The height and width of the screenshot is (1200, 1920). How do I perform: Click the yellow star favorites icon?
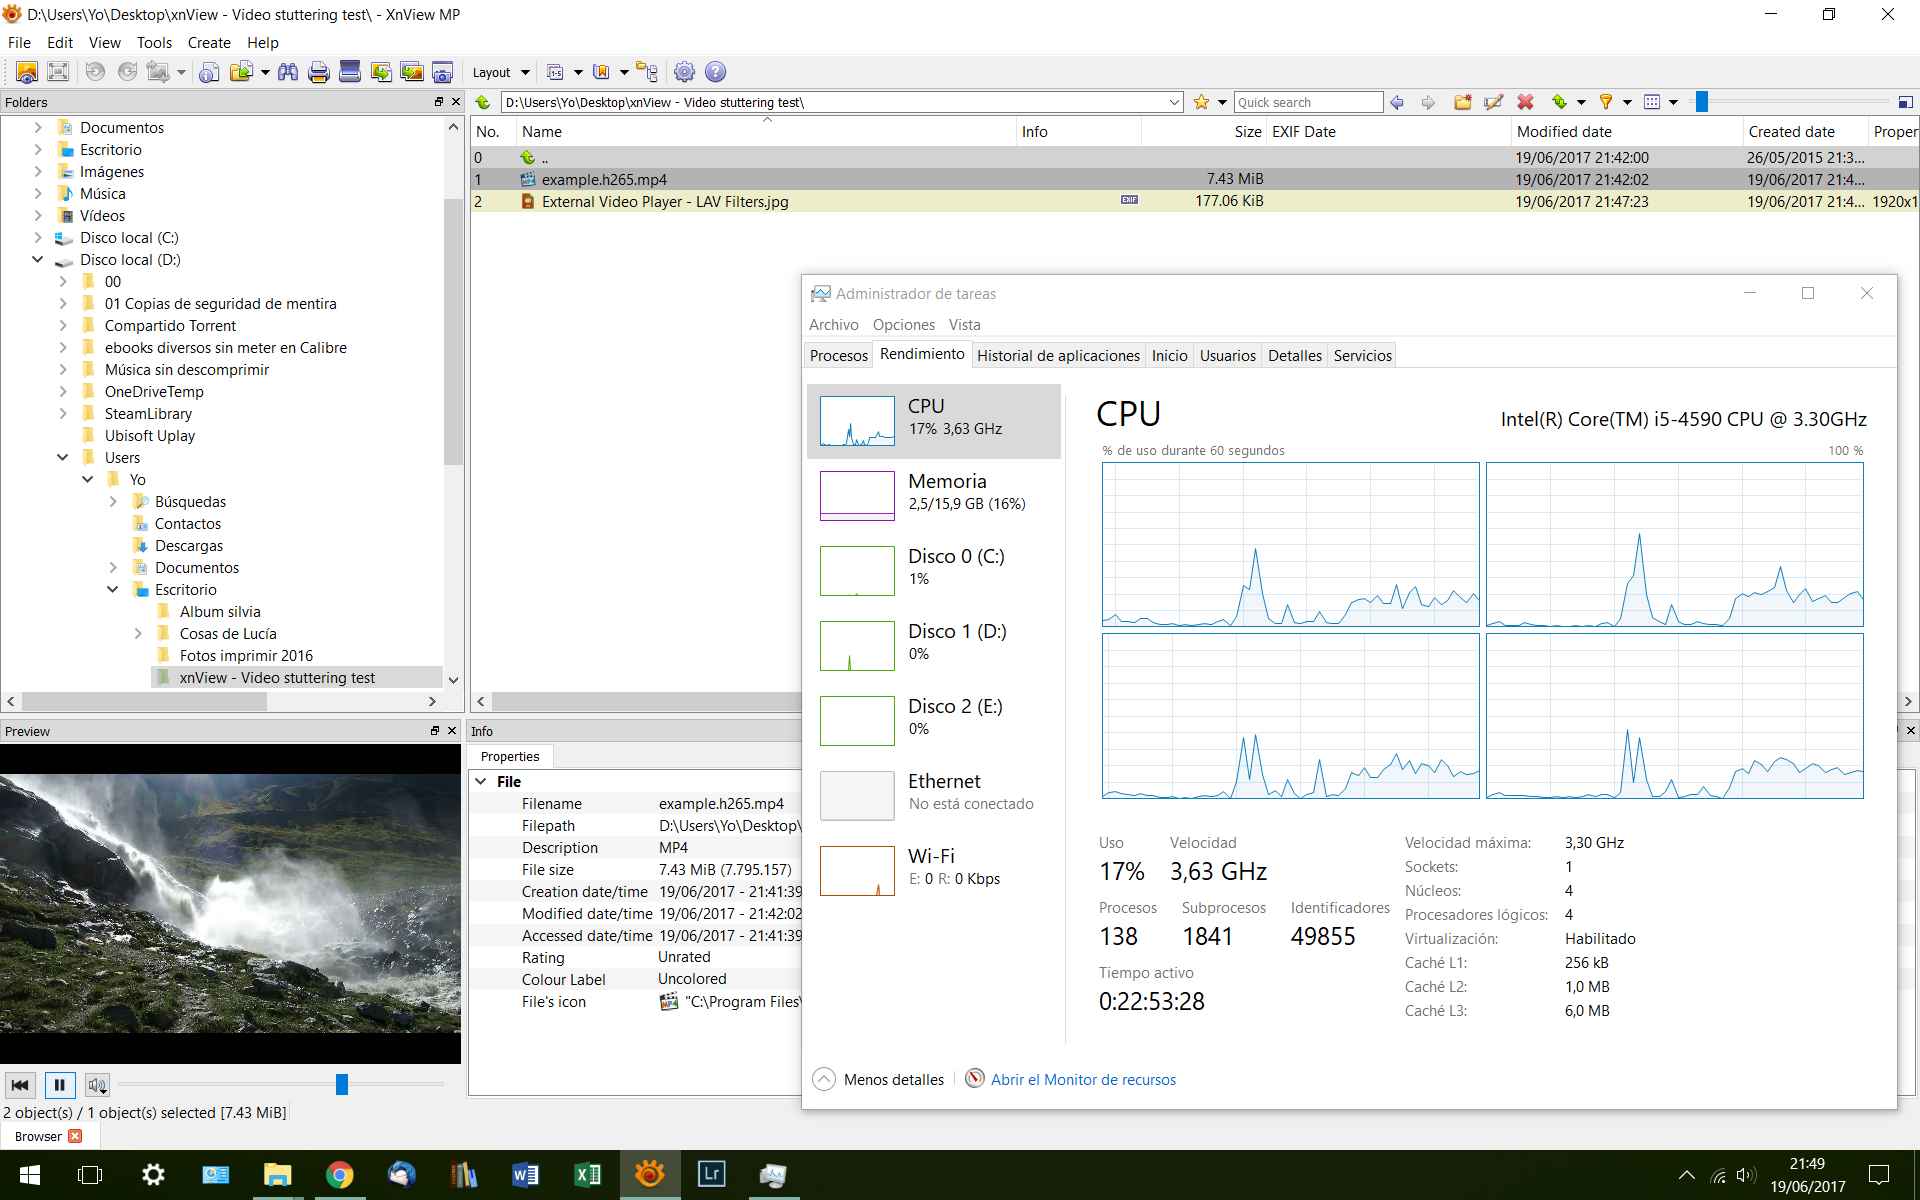[1201, 102]
